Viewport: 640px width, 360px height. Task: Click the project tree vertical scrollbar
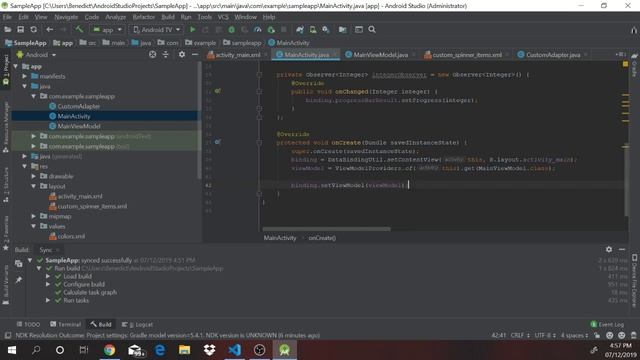[199, 120]
